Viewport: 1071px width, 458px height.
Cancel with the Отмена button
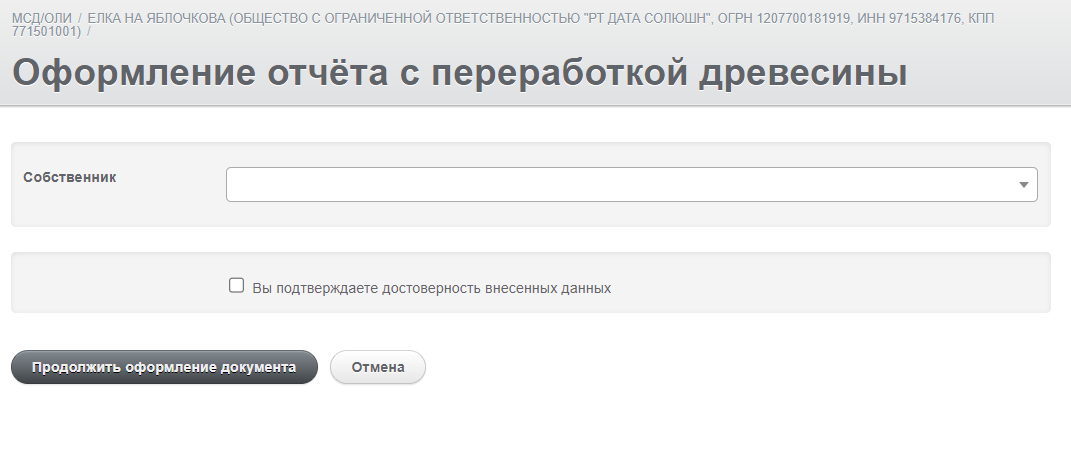(x=378, y=367)
